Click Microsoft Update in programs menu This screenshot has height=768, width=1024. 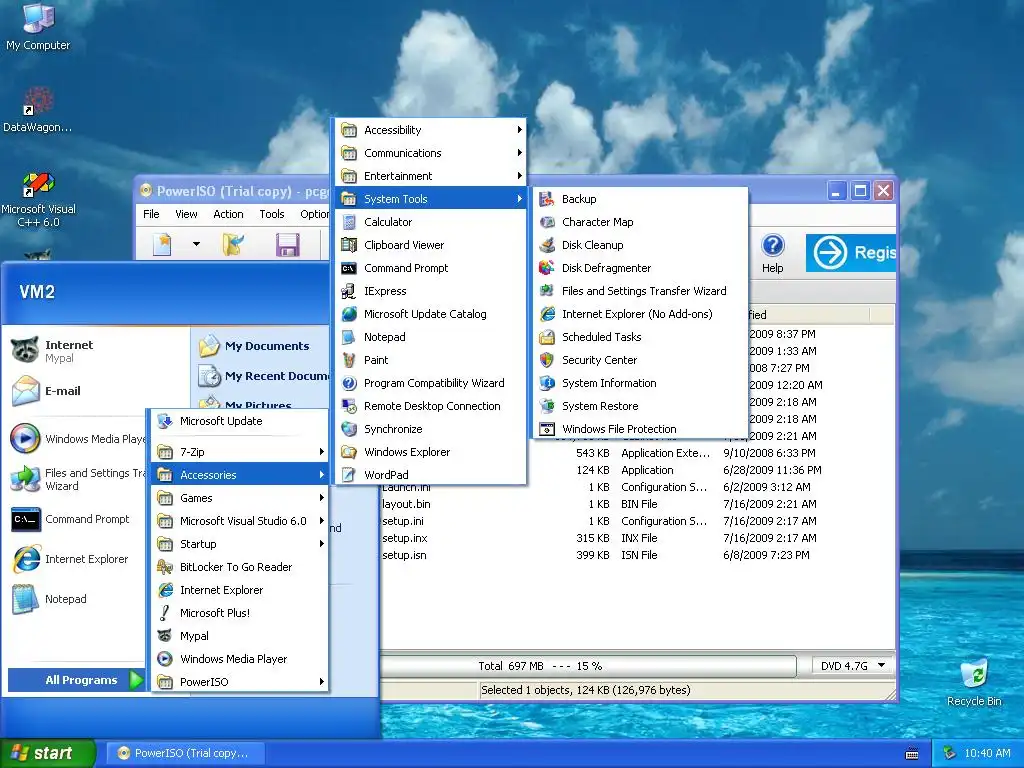click(239, 421)
